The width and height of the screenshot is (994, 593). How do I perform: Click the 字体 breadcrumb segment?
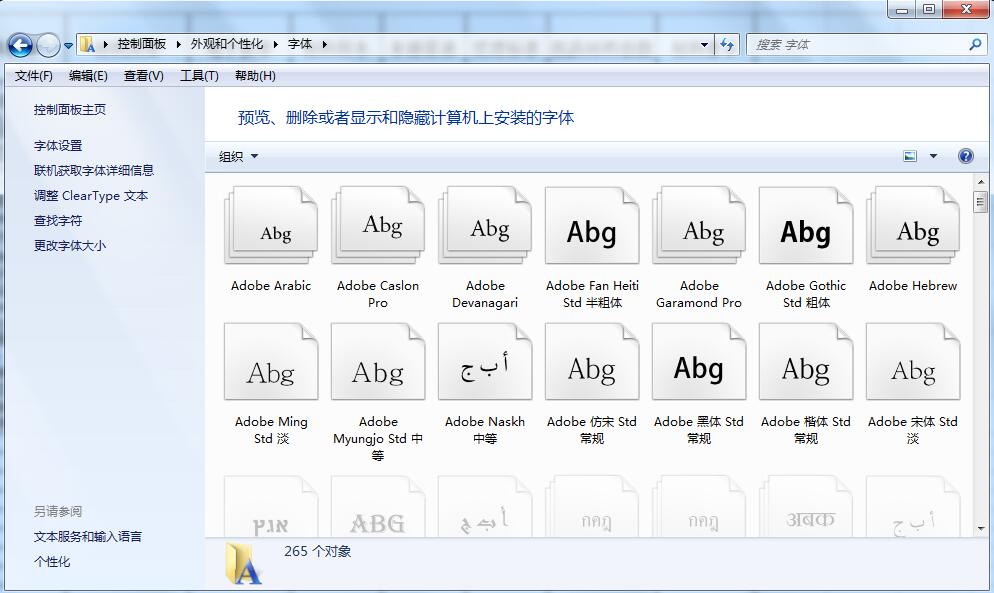[300, 44]
